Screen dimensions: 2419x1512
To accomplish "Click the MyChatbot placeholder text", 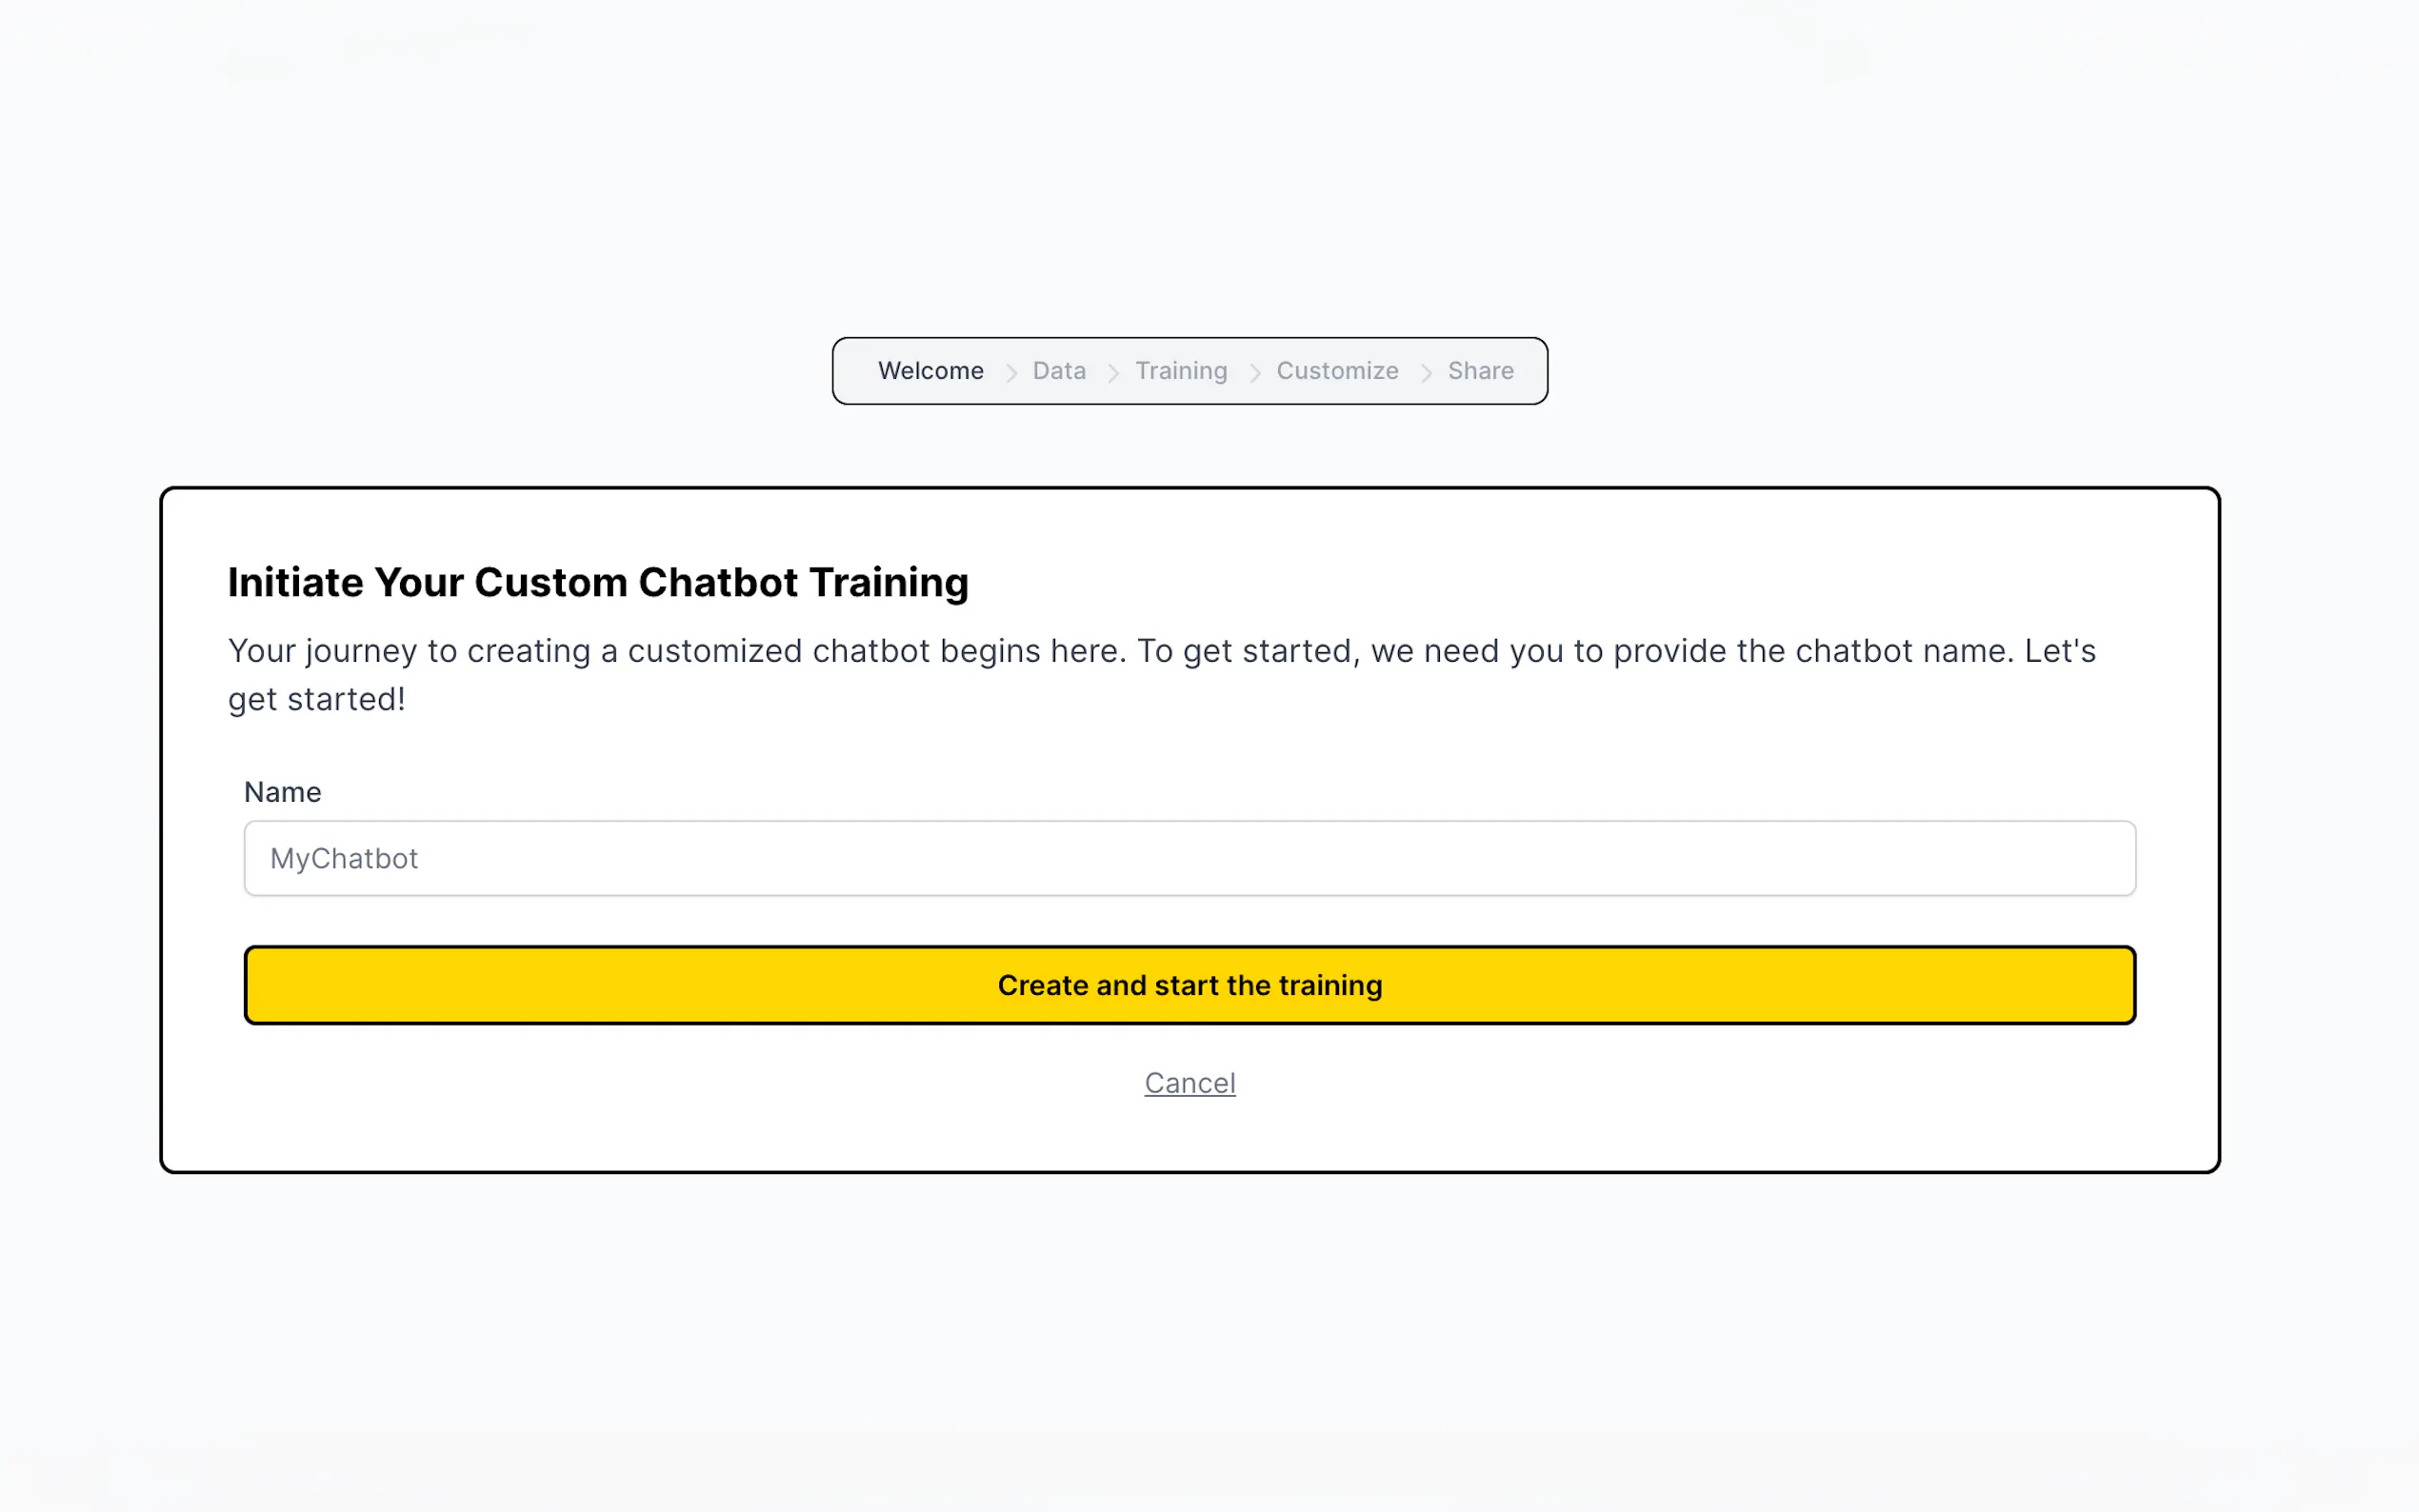I will pos(343,858).
